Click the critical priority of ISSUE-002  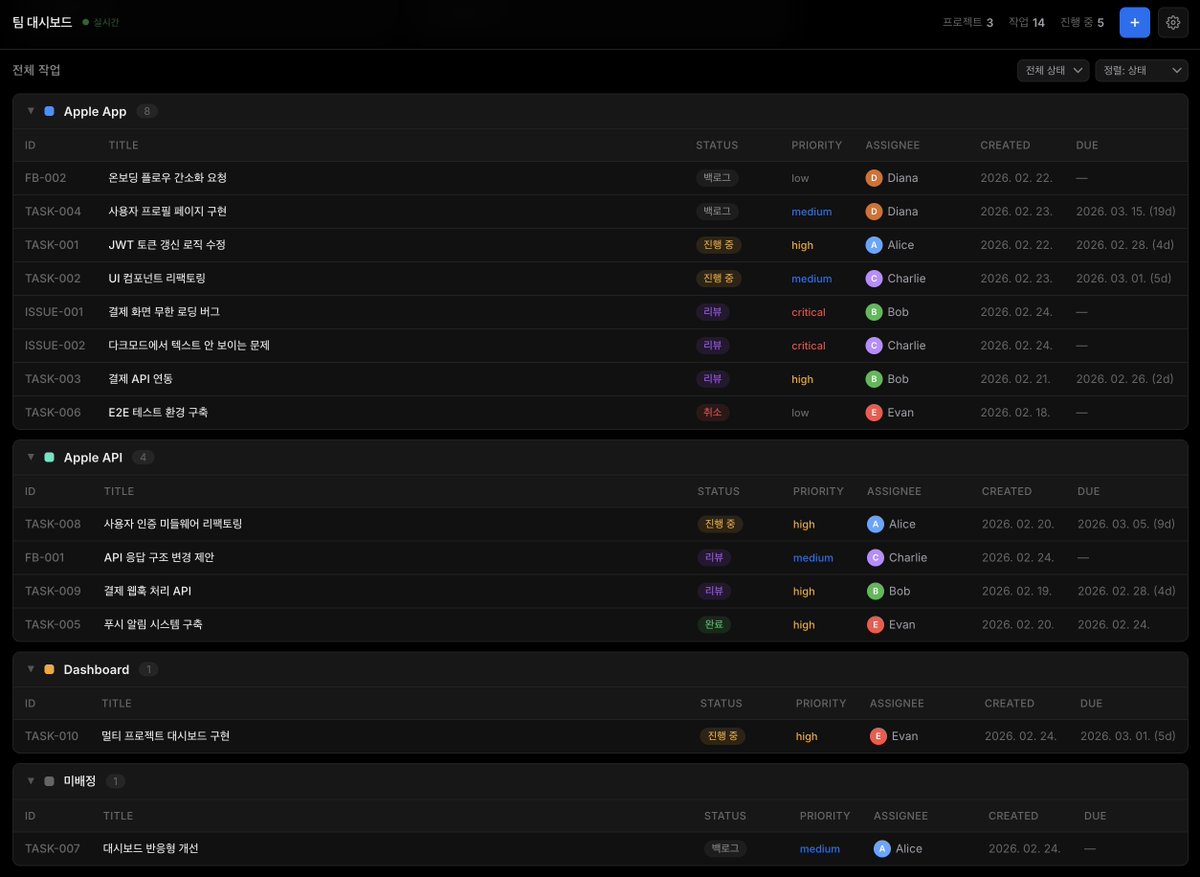click(x=809, y=345)
